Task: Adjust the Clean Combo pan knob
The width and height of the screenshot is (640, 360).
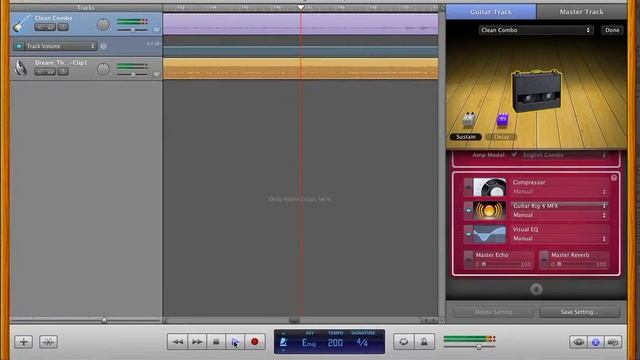Action: coord(103,25)
